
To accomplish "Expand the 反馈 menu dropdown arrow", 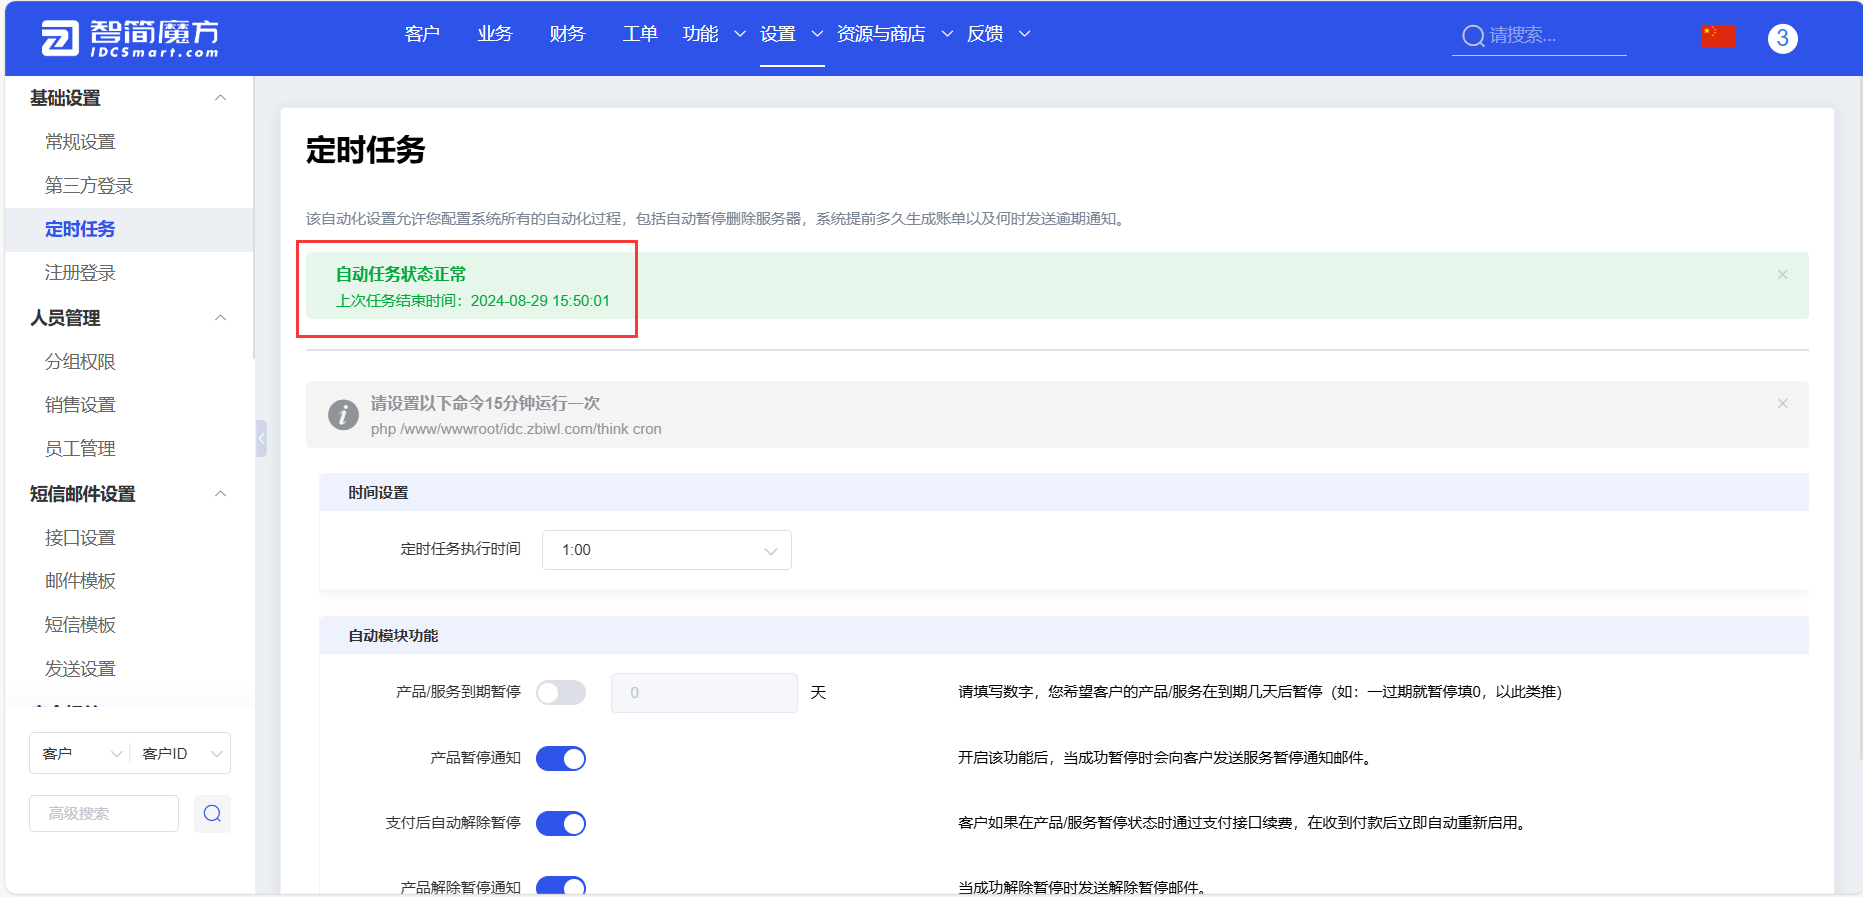I will 1024,34.
